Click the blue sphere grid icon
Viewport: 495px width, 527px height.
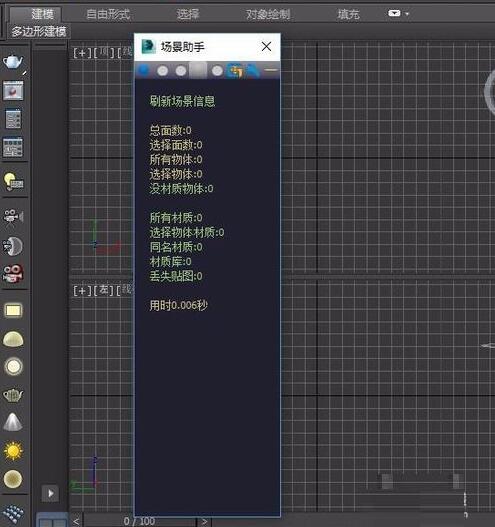coord(13,513)
